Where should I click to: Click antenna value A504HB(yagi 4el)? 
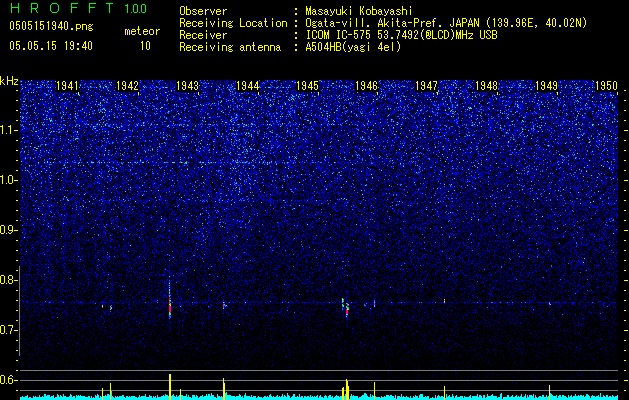pyautogui.click(x=353, y=47)
